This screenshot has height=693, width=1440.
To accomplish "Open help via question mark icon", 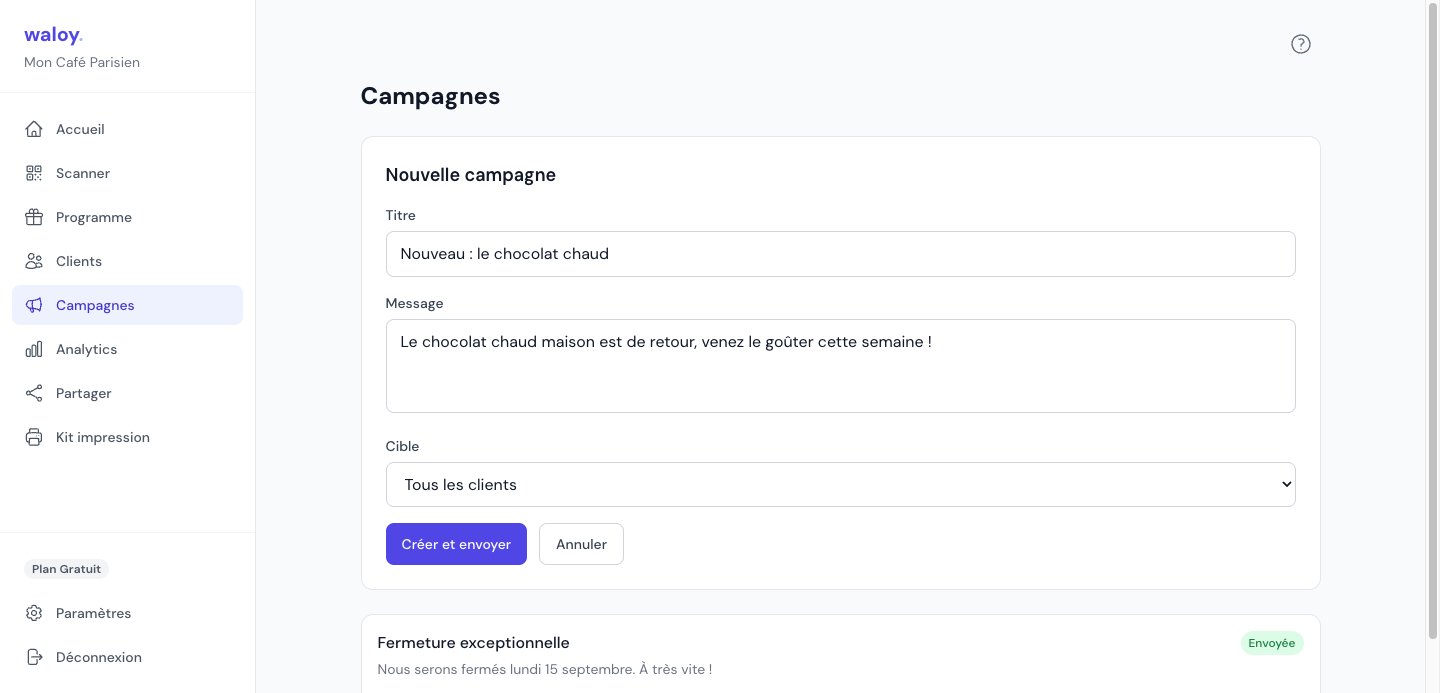I will [1301, 44].
